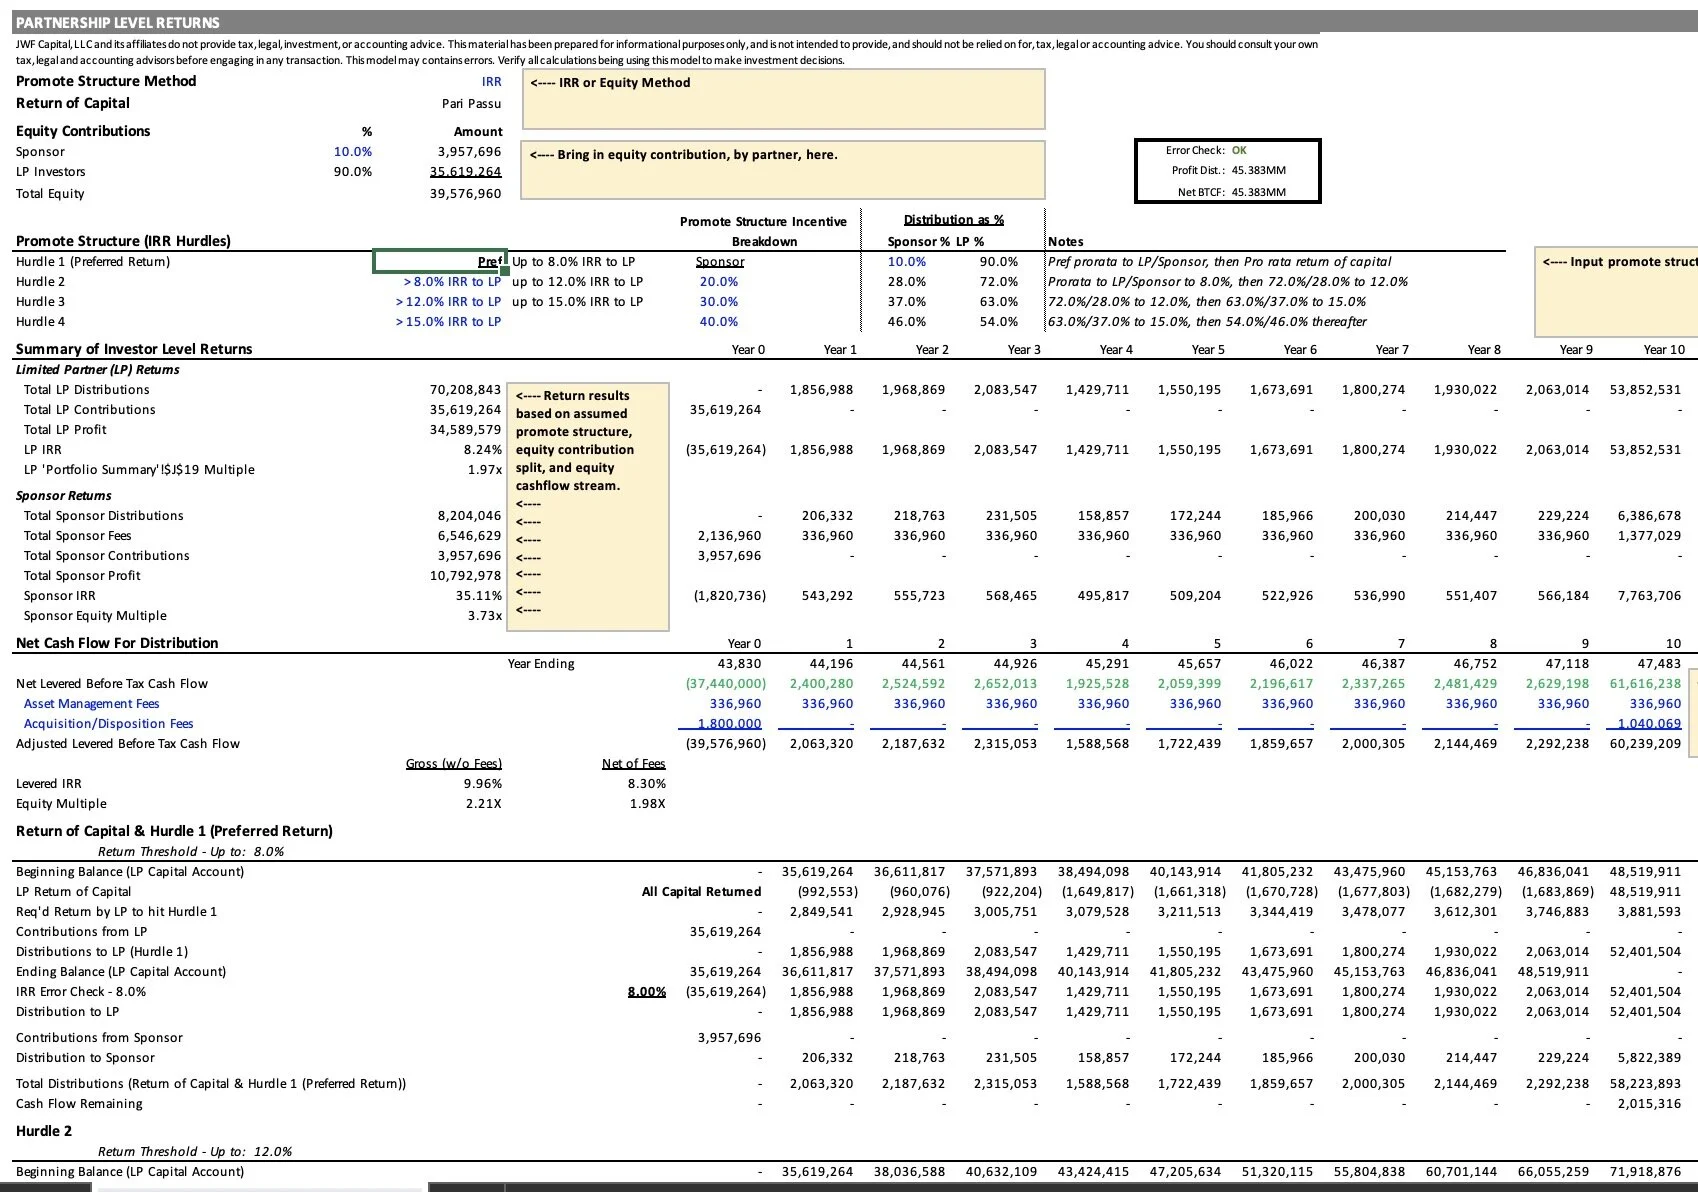This screenshot has width=1698, height=1192.
Task: Select the Net BTCF 45.383MM value
Action: click(x=1259, y=192)
